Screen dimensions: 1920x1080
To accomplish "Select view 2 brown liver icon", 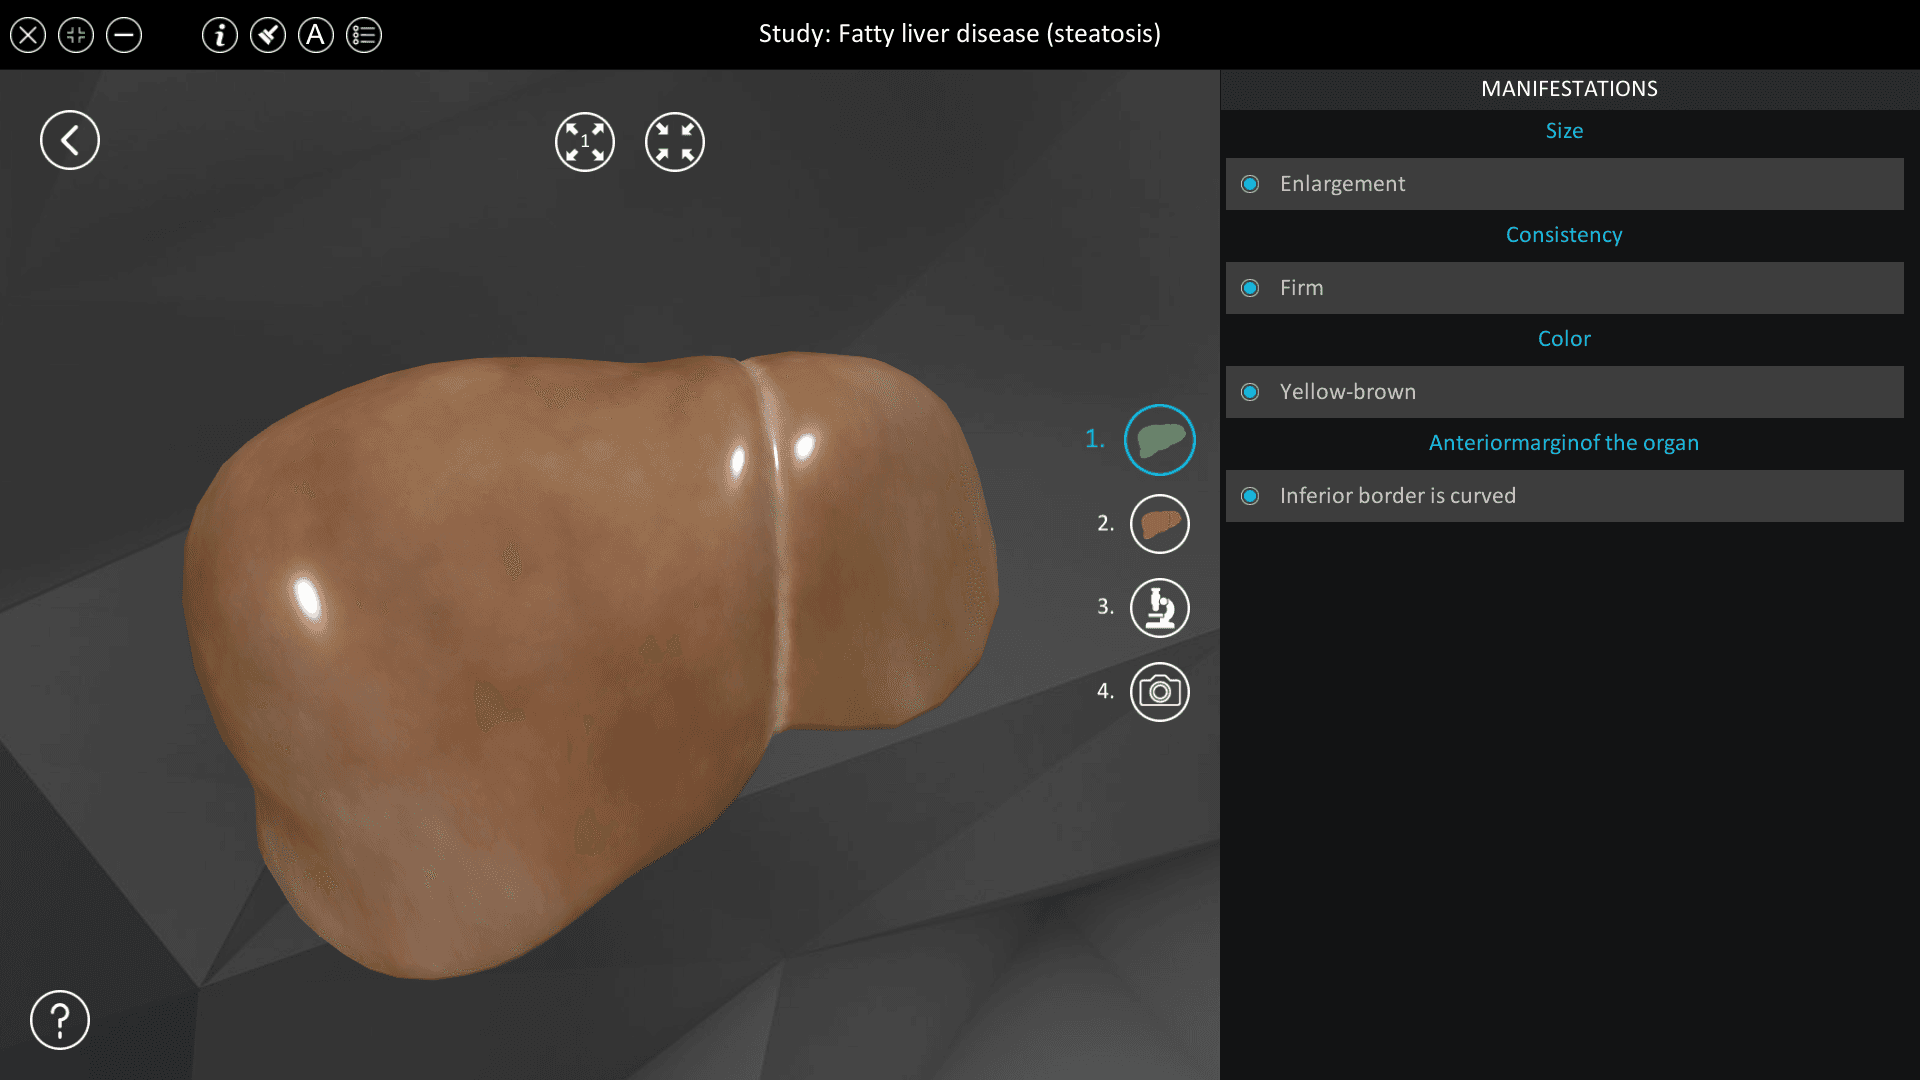I will pos(1160,524).
